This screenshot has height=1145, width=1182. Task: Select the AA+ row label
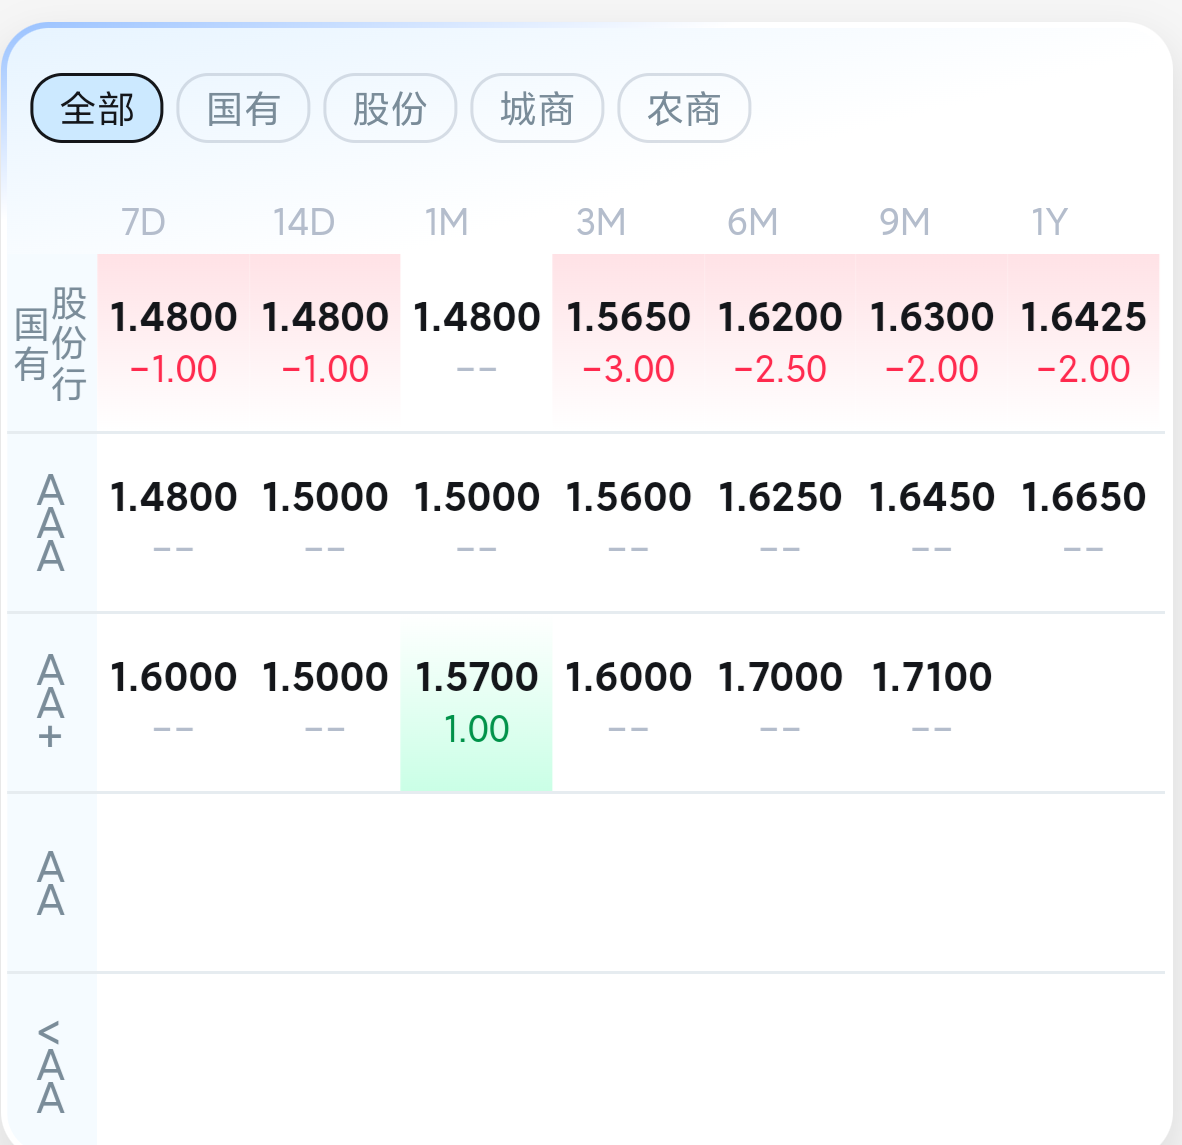[51, 703]
